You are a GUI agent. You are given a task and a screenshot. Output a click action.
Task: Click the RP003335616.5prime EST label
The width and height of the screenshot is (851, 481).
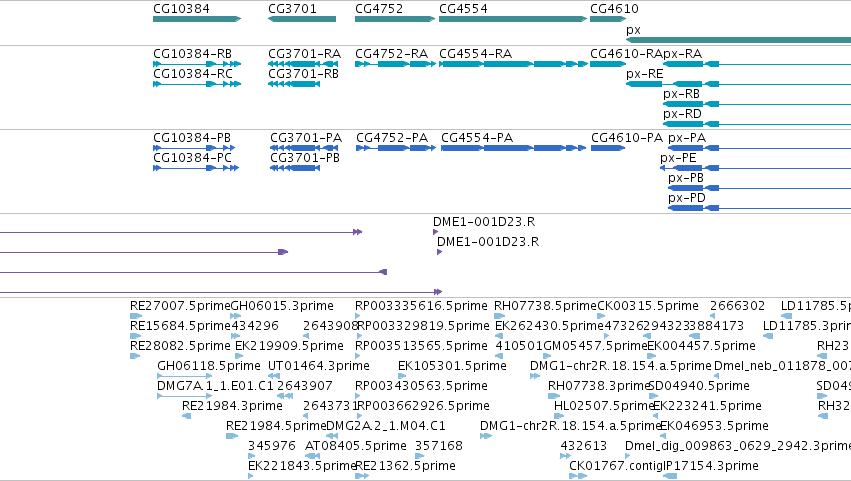(x=421, y=306)
